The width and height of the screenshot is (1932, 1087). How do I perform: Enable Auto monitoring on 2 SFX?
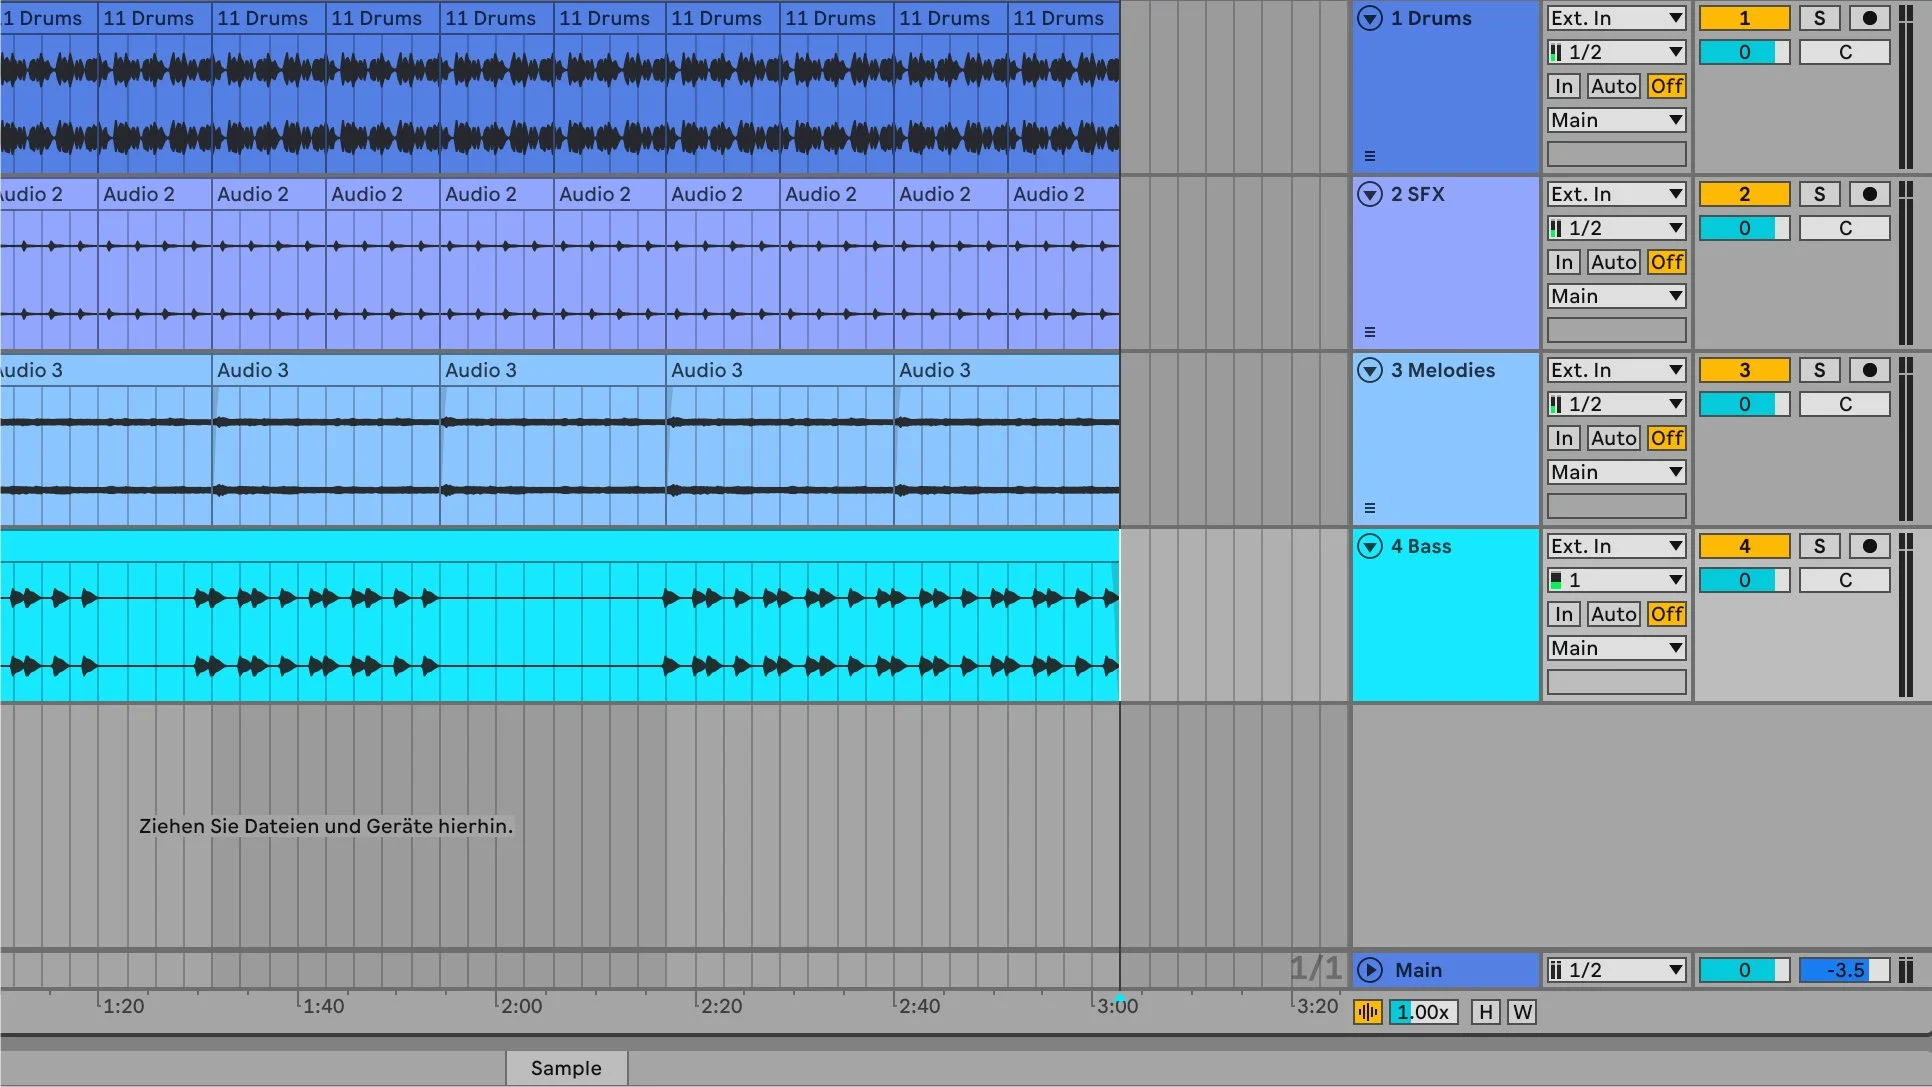coord(1613,262)
